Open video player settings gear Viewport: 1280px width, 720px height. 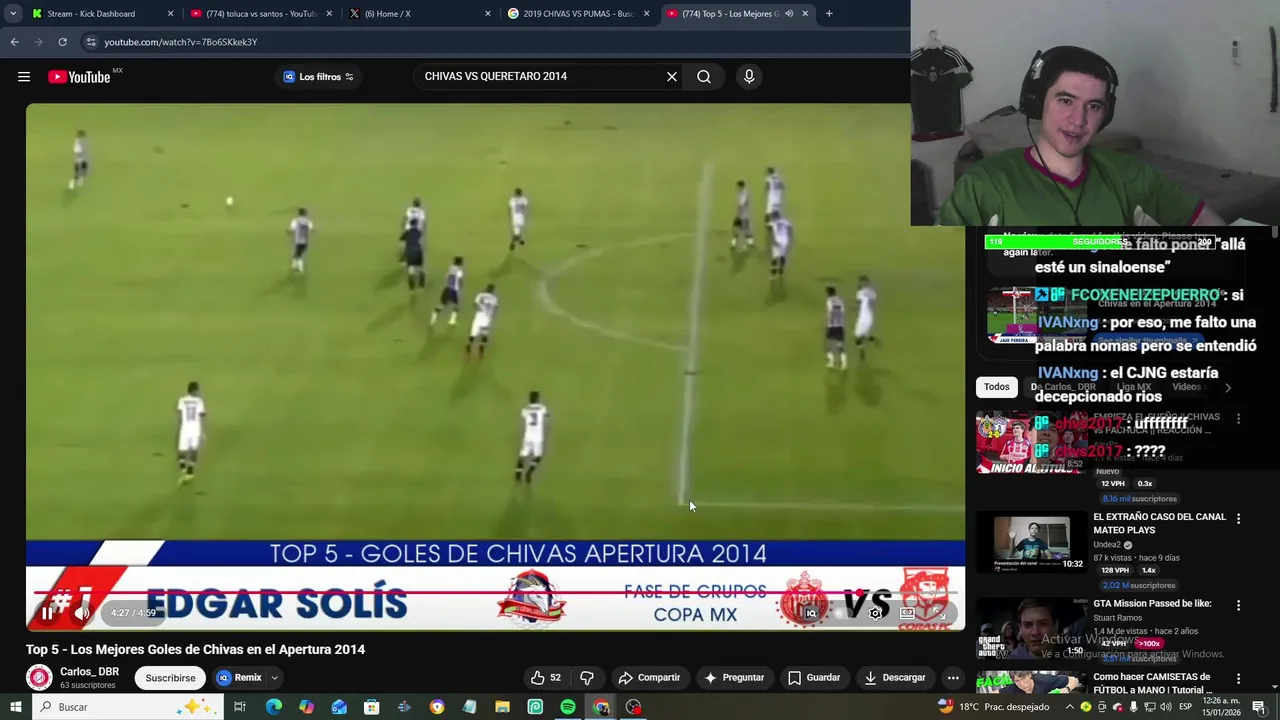[876, 613]
